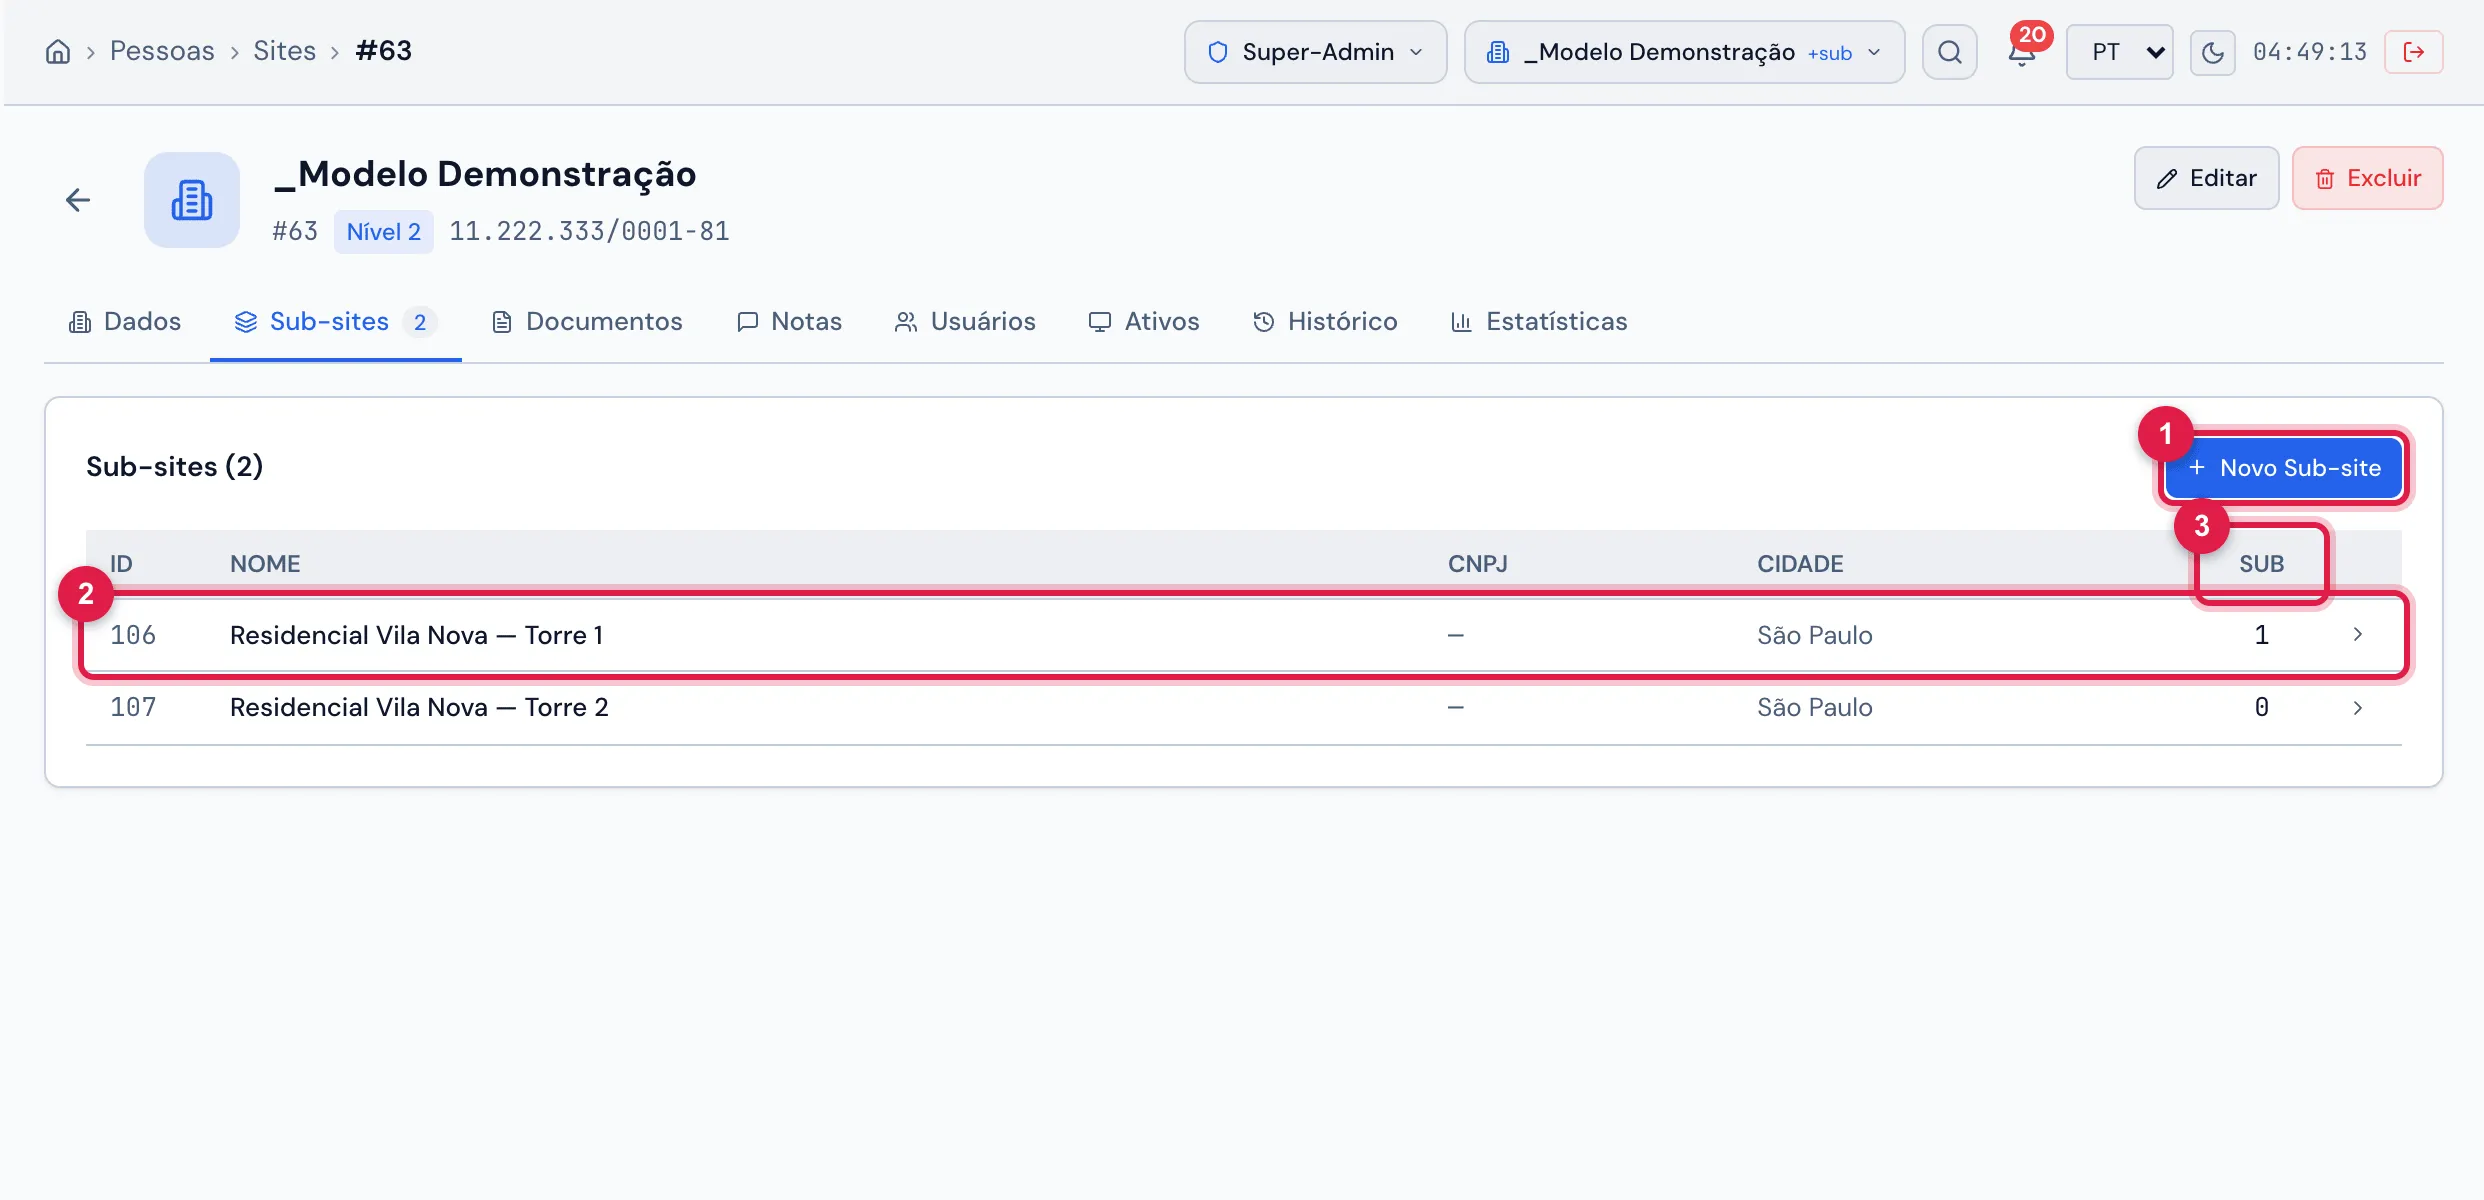
Task: Open Pessoas breadcrumb link
Action: coord(162,51)
